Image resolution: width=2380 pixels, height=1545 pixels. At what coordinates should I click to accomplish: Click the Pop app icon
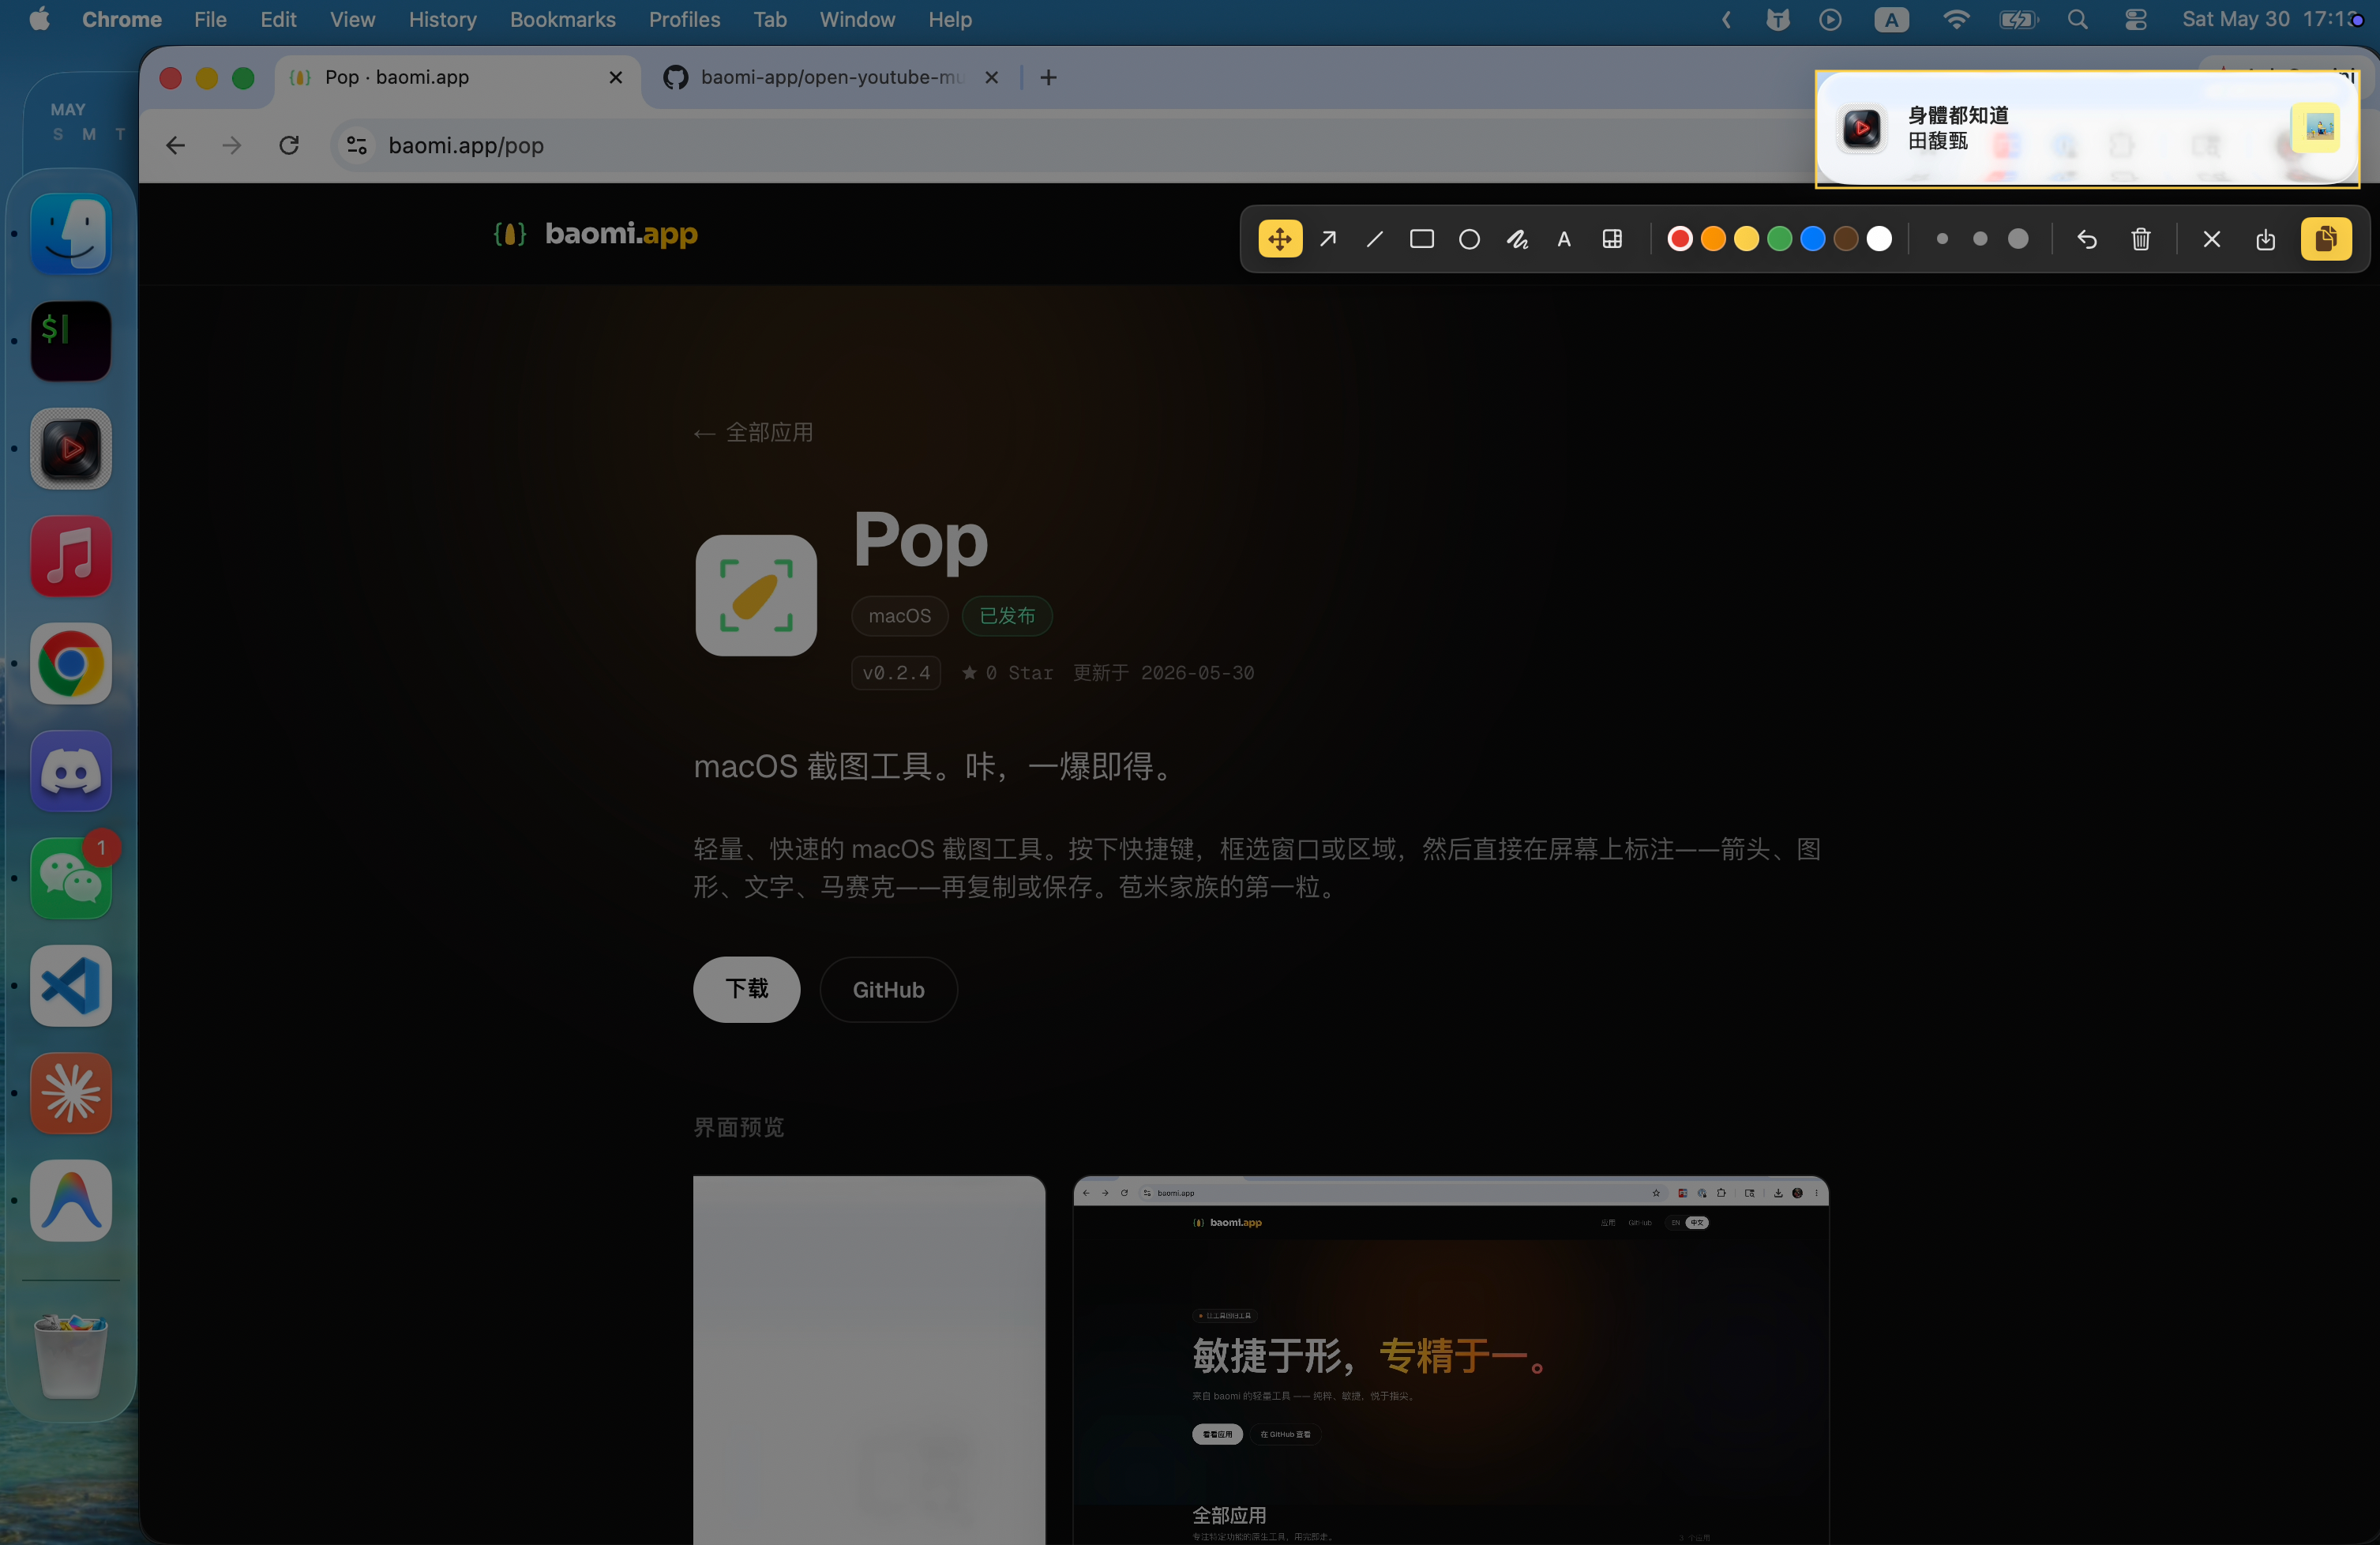(756, 595)
